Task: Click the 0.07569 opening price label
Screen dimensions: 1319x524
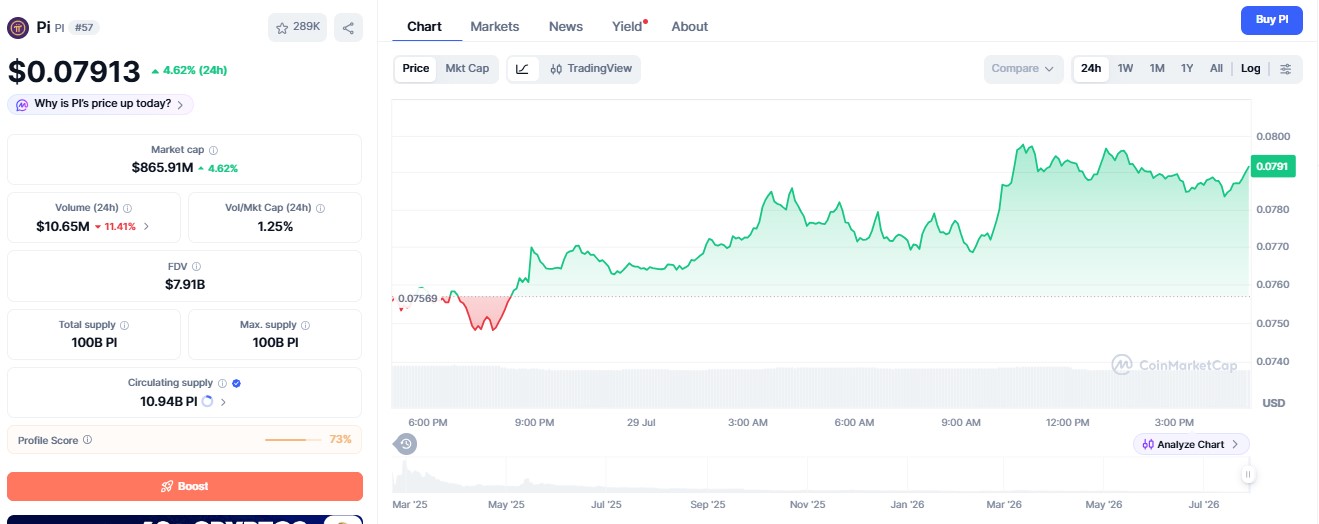Action: click(417, 298)
